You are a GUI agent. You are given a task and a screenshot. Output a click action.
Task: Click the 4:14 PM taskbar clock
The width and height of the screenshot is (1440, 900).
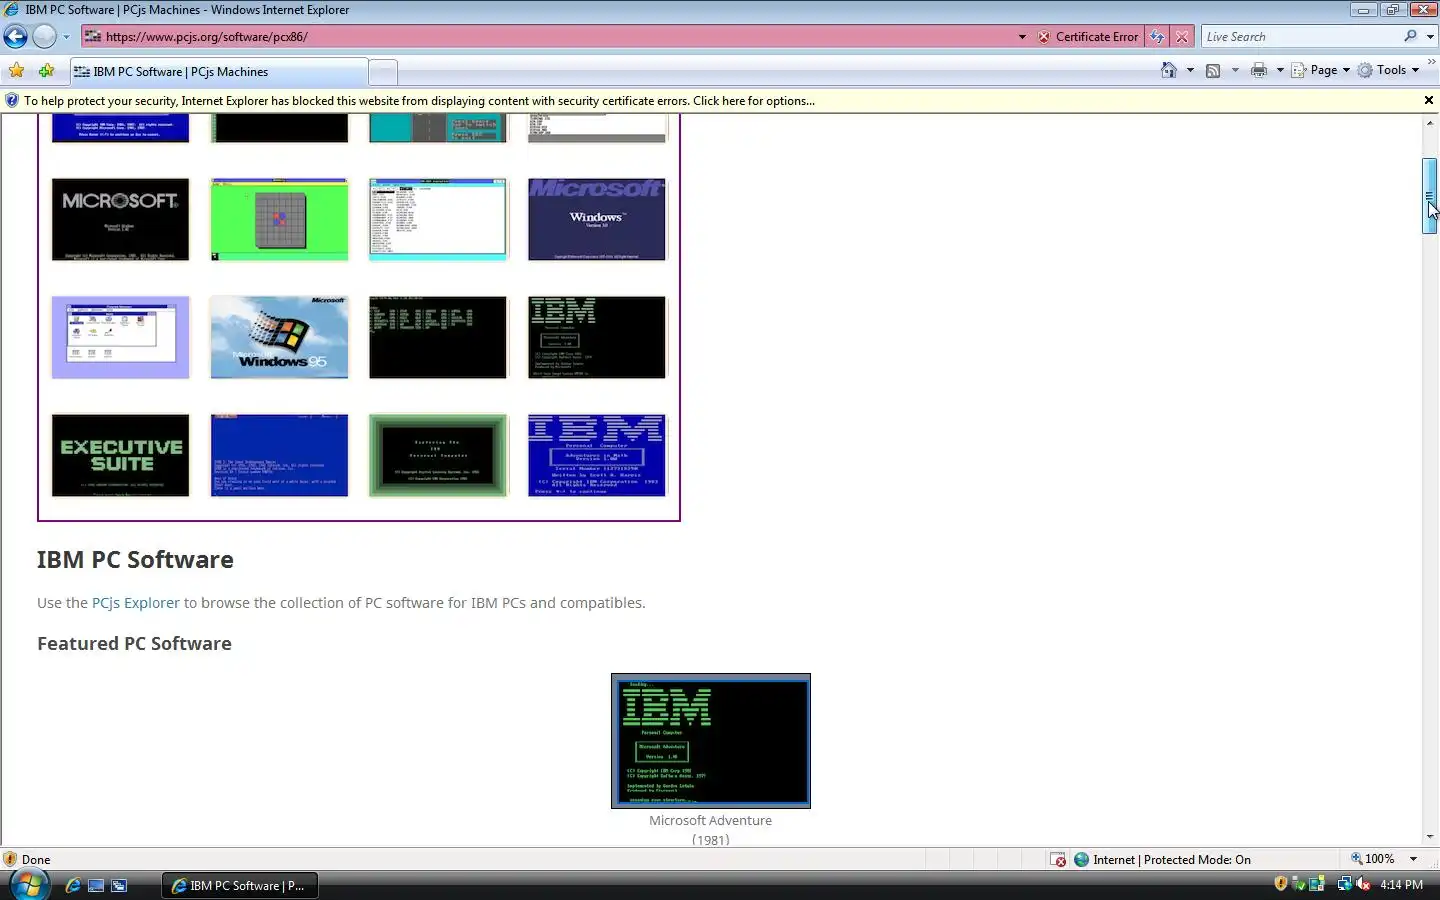[x=1401, y=885]
